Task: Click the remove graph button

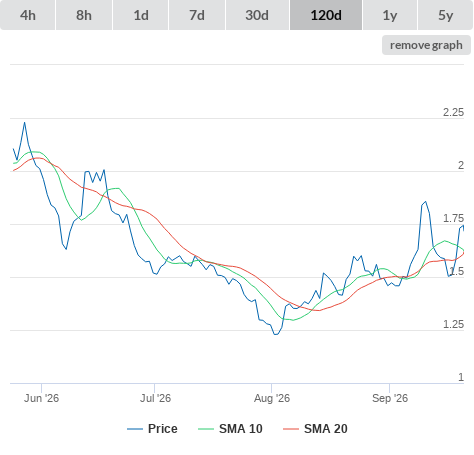Action: [426, 45]
